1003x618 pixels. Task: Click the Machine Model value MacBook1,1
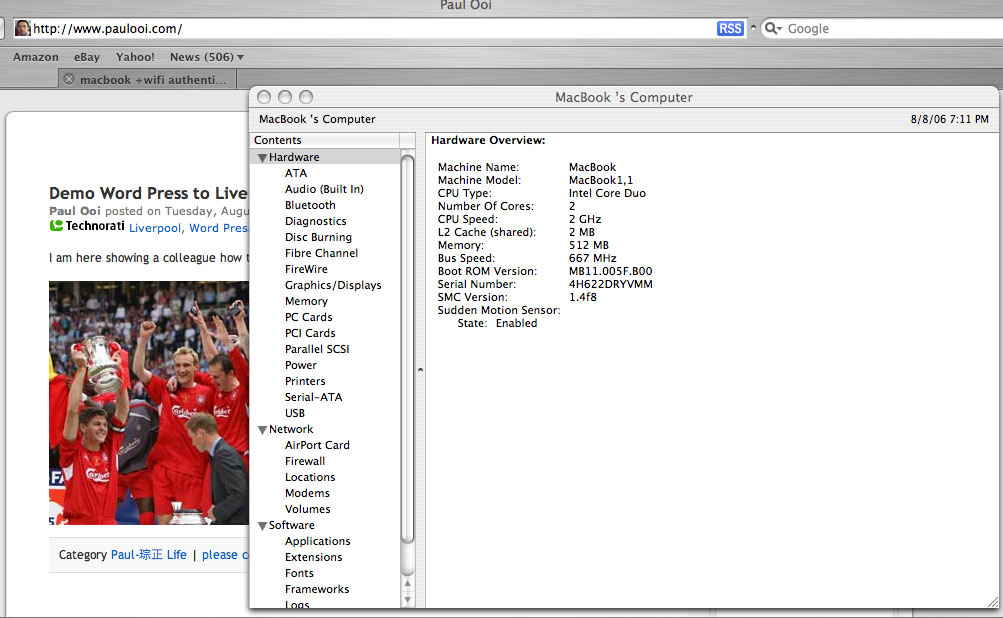pyautogui.click(x=601, y=180)
